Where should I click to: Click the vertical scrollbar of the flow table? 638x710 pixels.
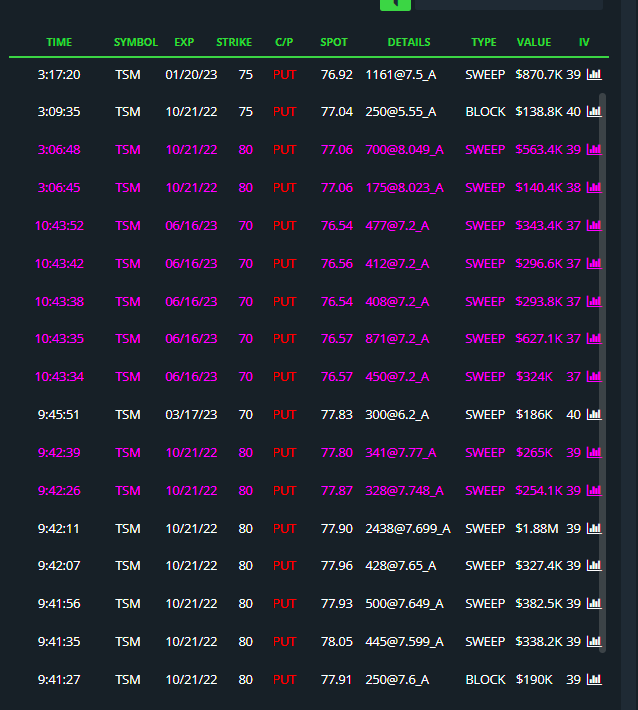point(602,373)
